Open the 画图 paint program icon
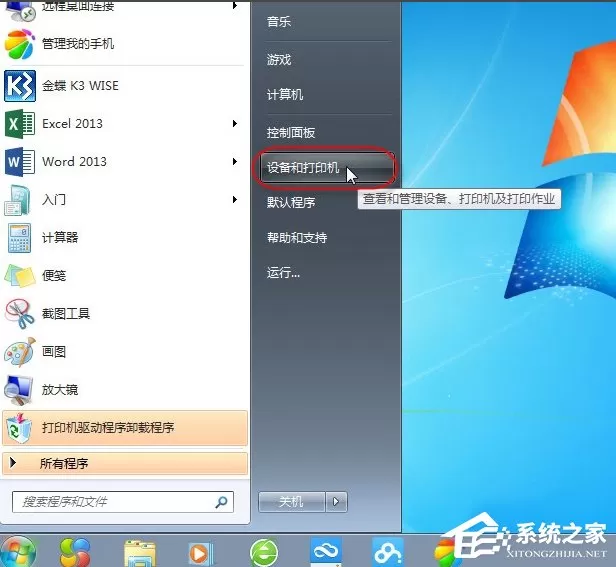This screenshot has width=616, height=567. tap(20, 352)
